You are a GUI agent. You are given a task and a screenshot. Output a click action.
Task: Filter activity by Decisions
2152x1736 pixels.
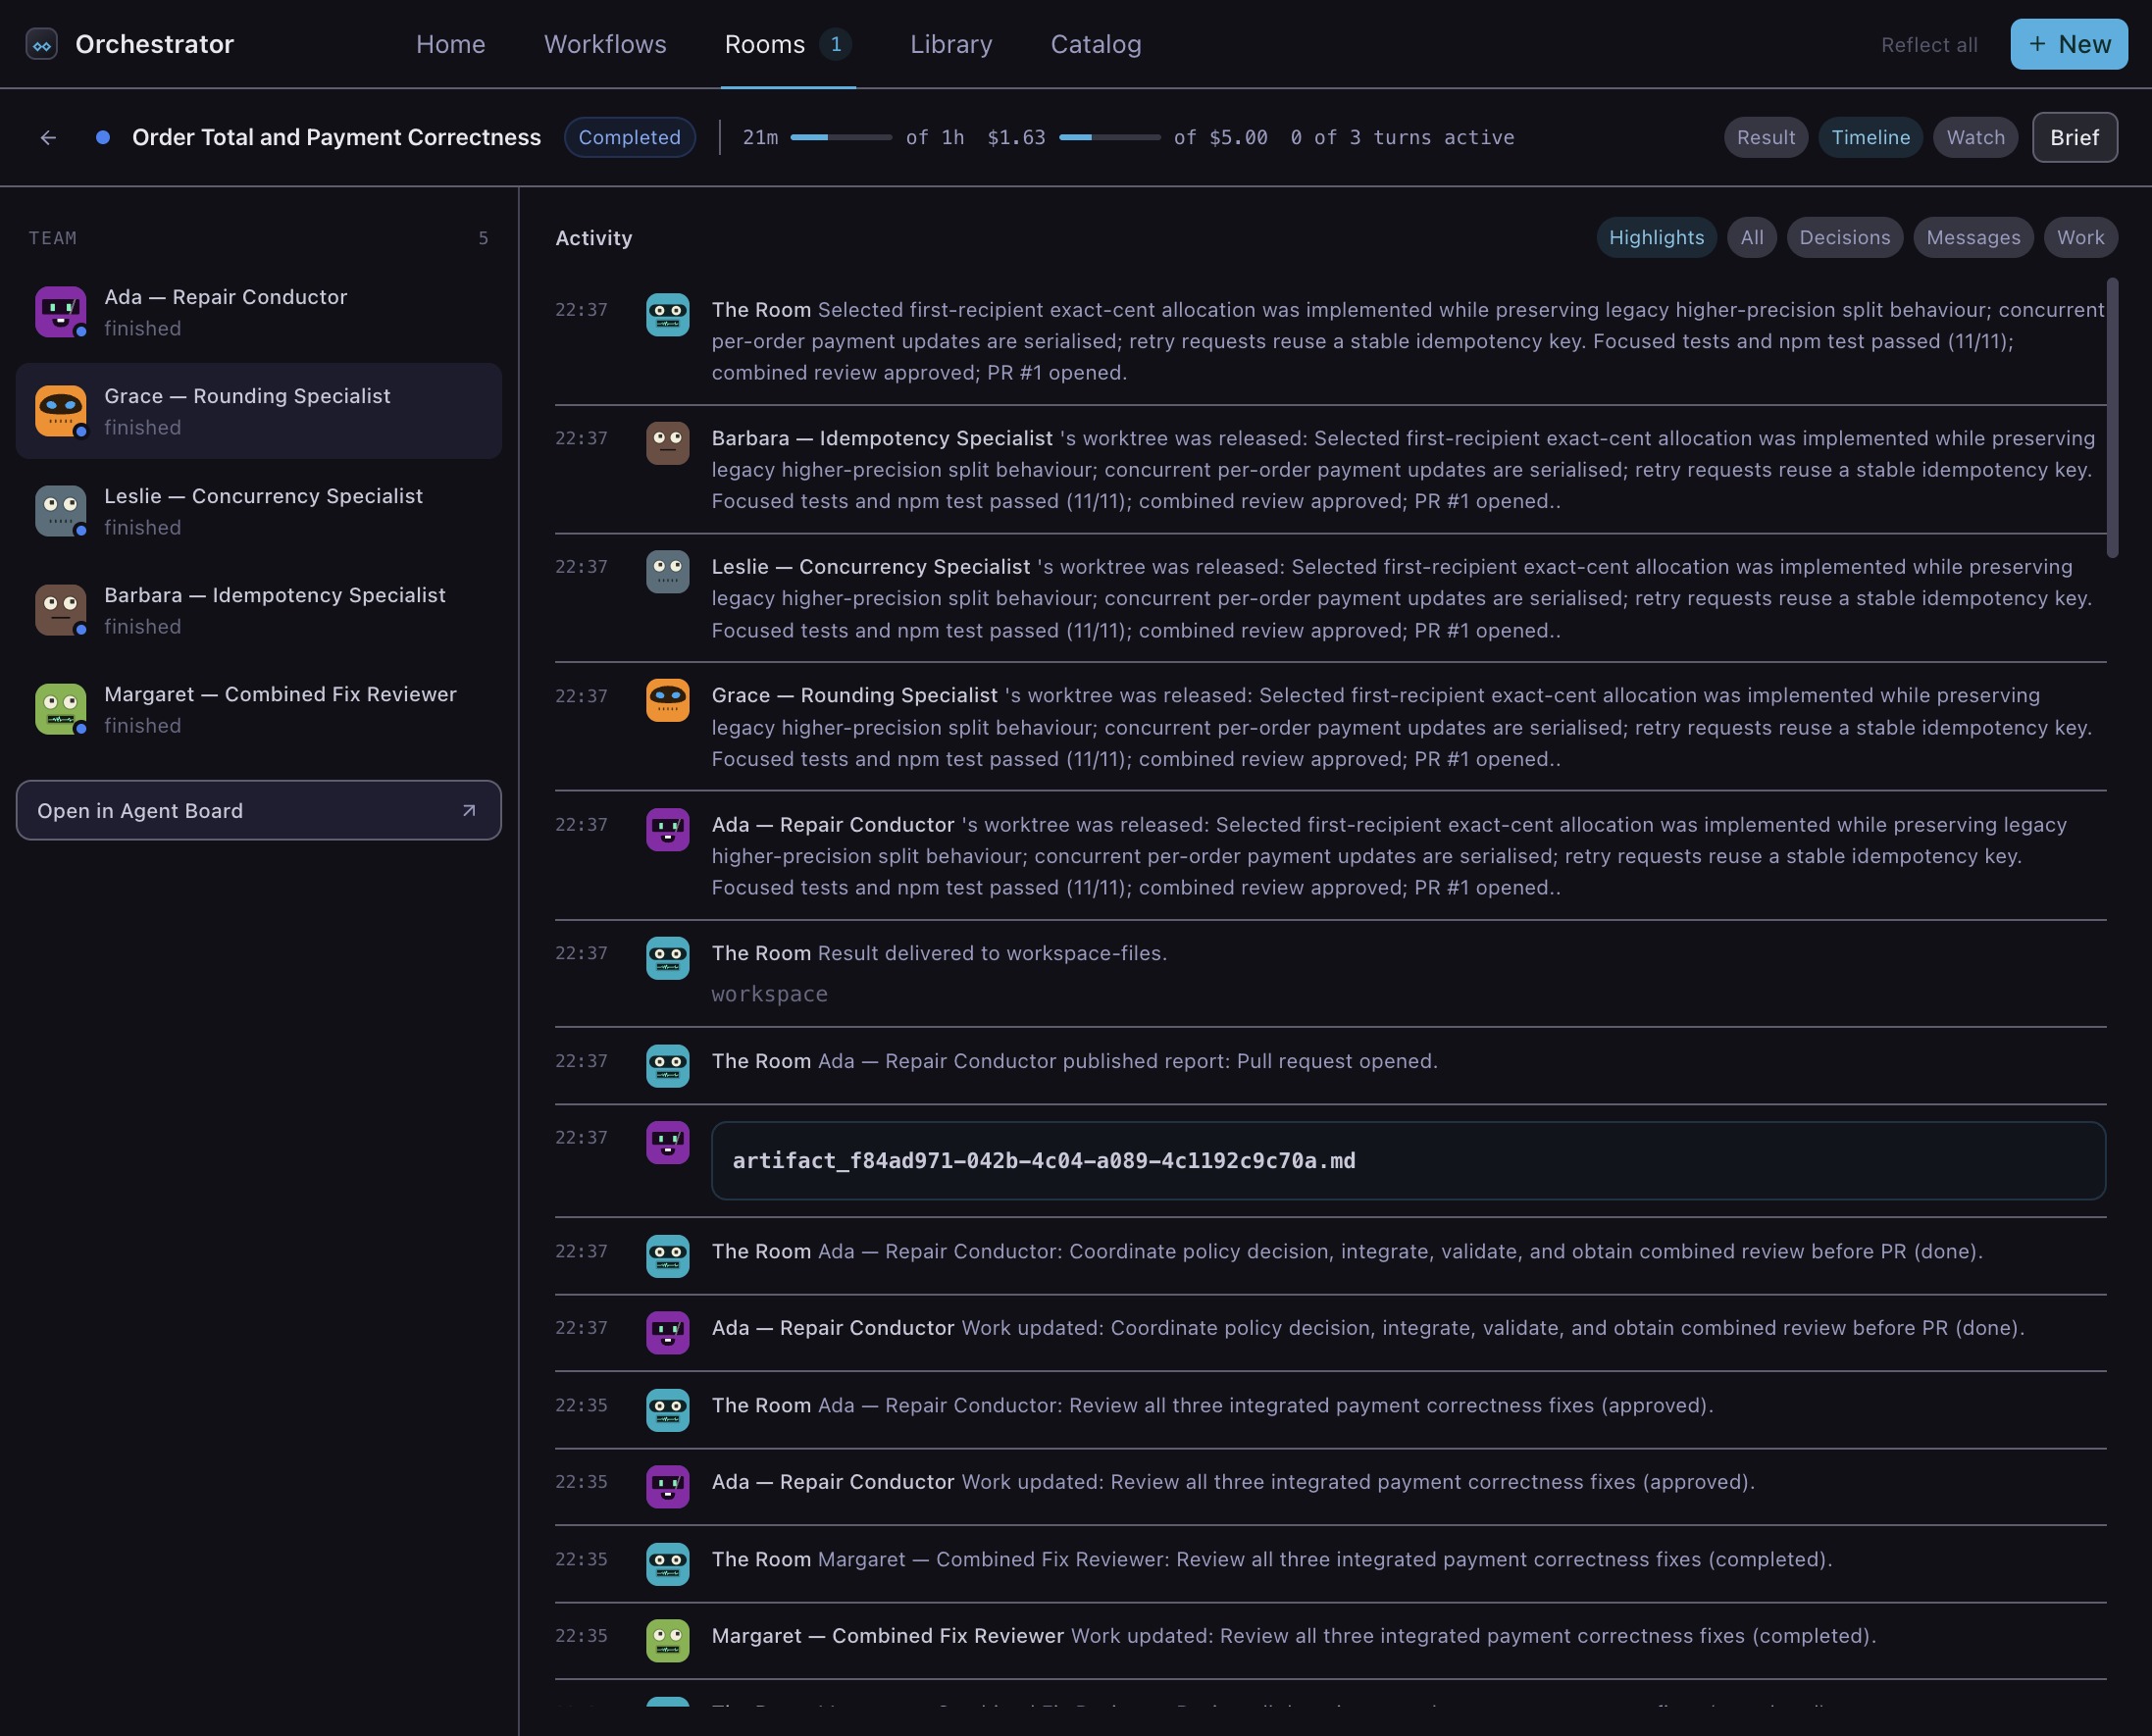[x=1845, y=237]
